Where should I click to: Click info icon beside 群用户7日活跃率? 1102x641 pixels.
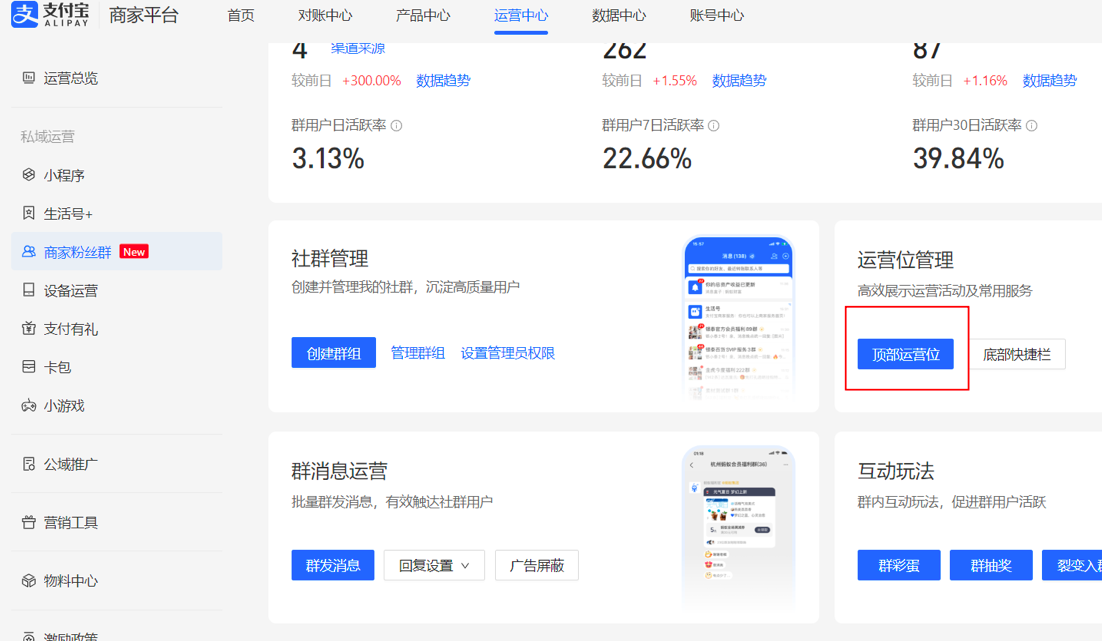coord(714,126)
